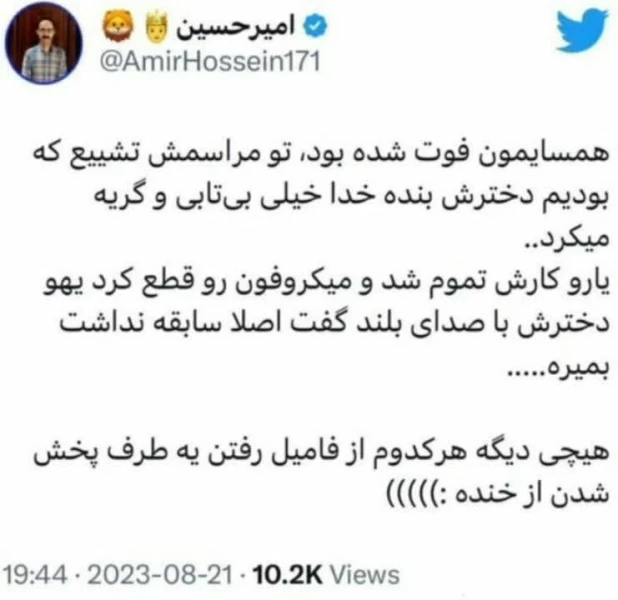Click the word میکرد.. in the tweet
This screenshot has width=618, height=600.
tap(568, 239)
